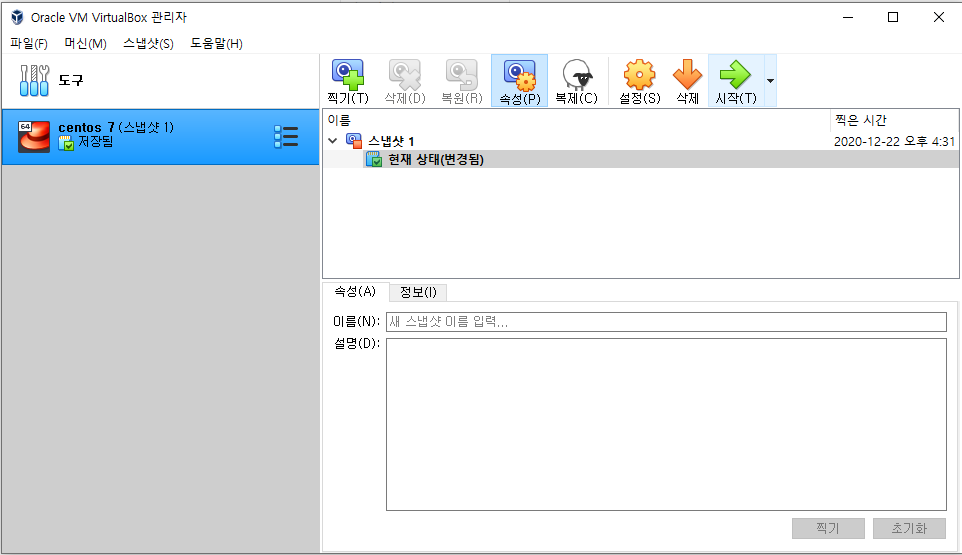The width and height of the screenshot is (962, 555).
Task: Open the 머신(M) menu
Action: pyautogui.click(x=85, y=44)
